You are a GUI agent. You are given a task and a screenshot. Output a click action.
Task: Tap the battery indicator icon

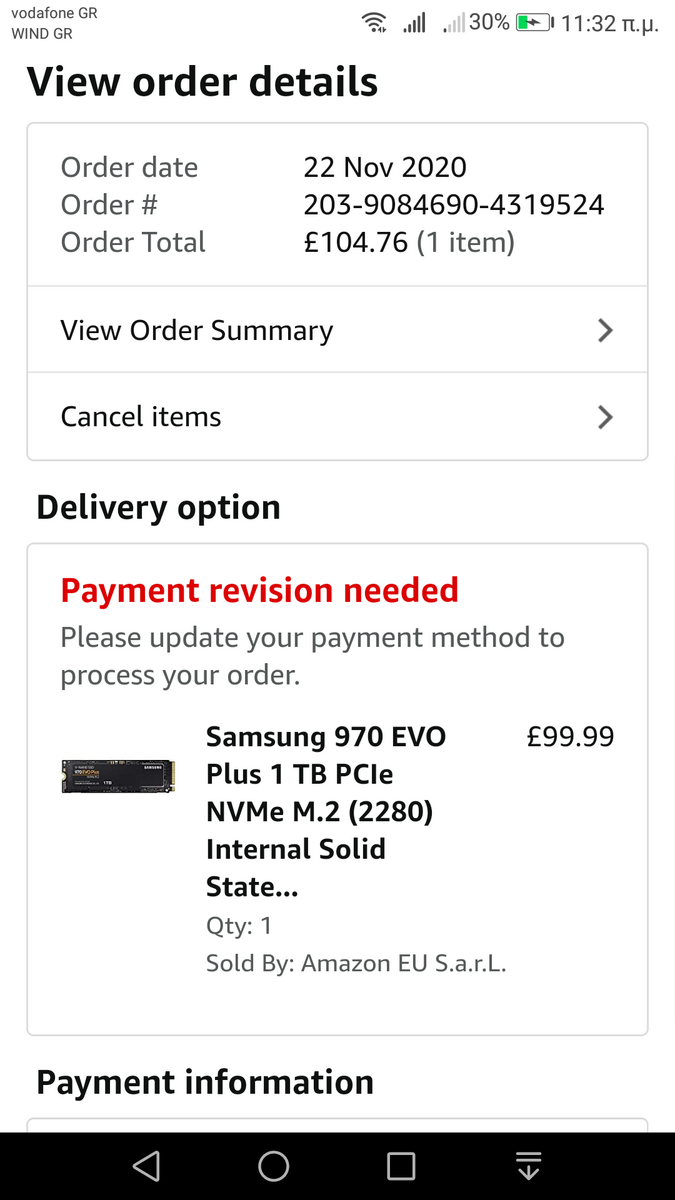[534, 23]
